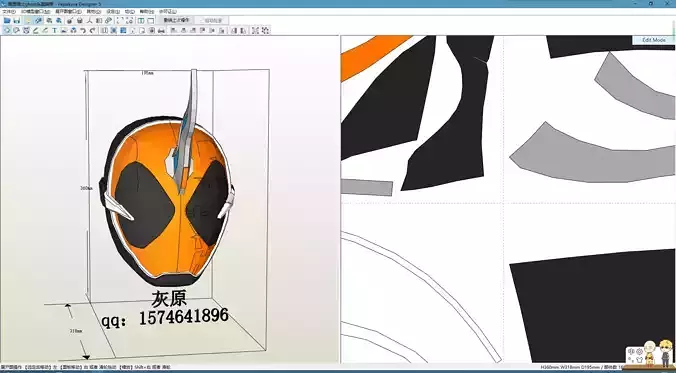Open the unfold pattern window menu, third in bar
Viewport: 676px width, 373px height.
tap(68, 12)
